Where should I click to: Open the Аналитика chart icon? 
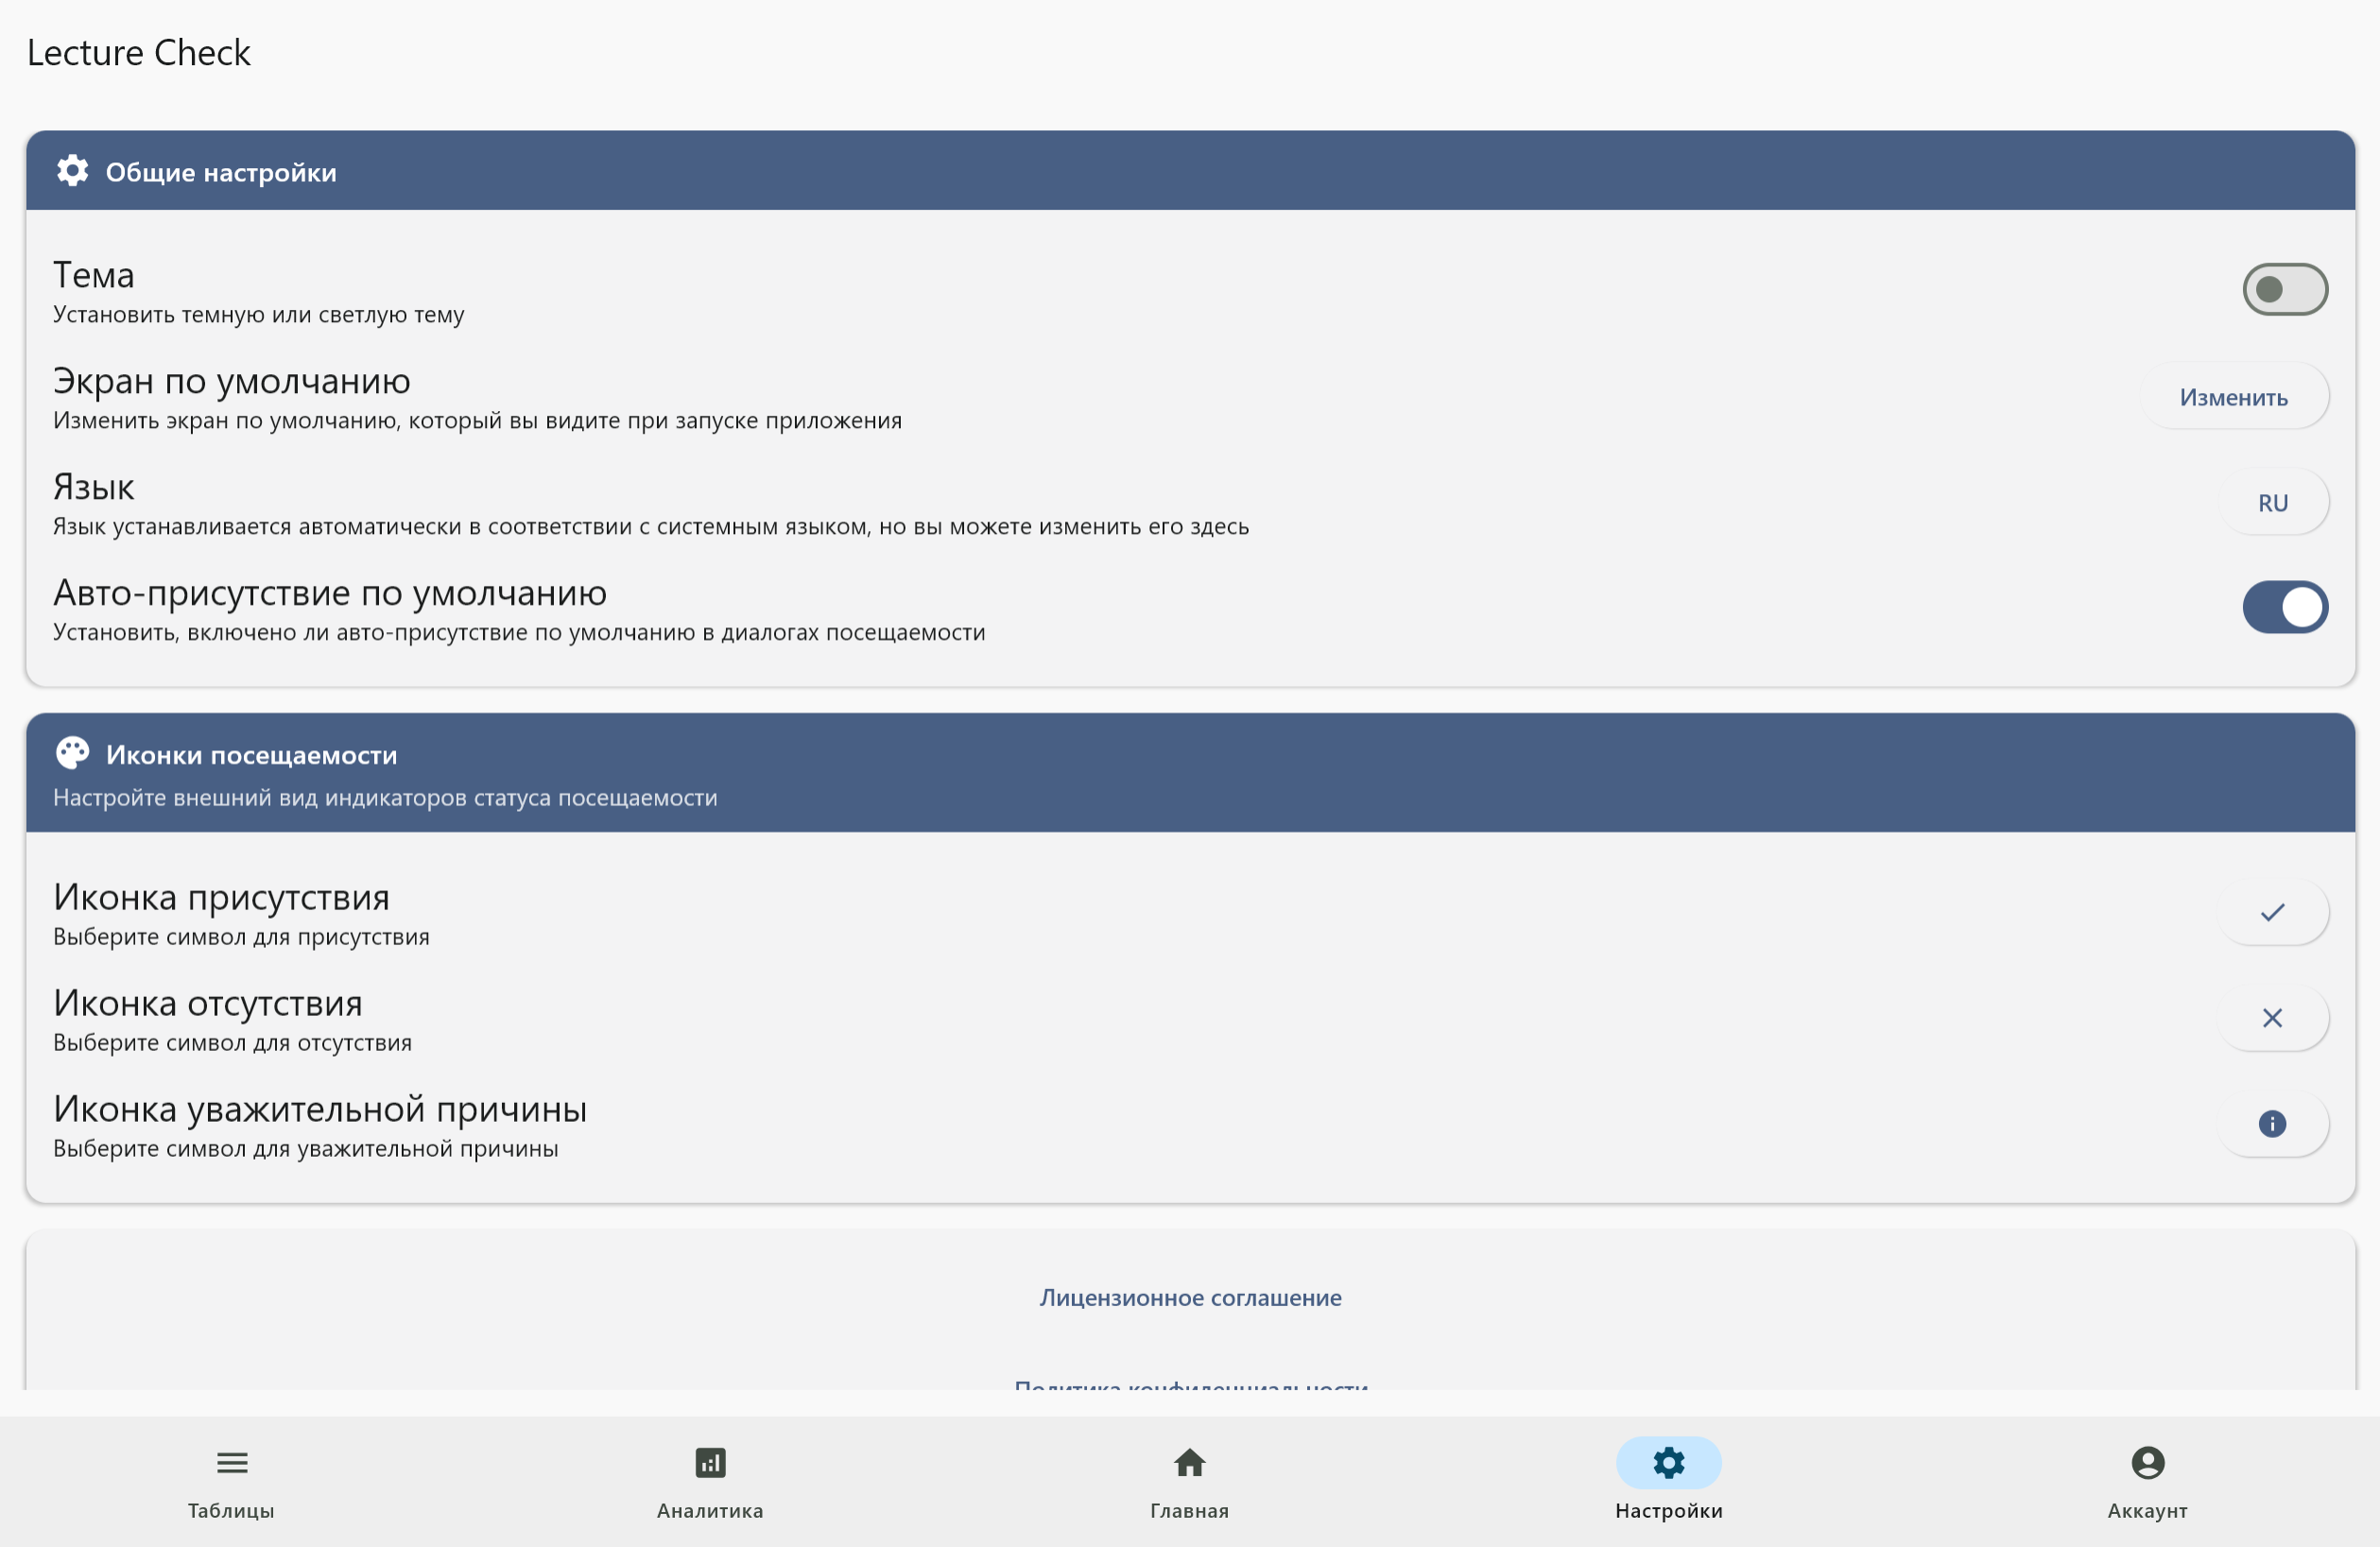pyautogui.click(x=710, y=1463)
